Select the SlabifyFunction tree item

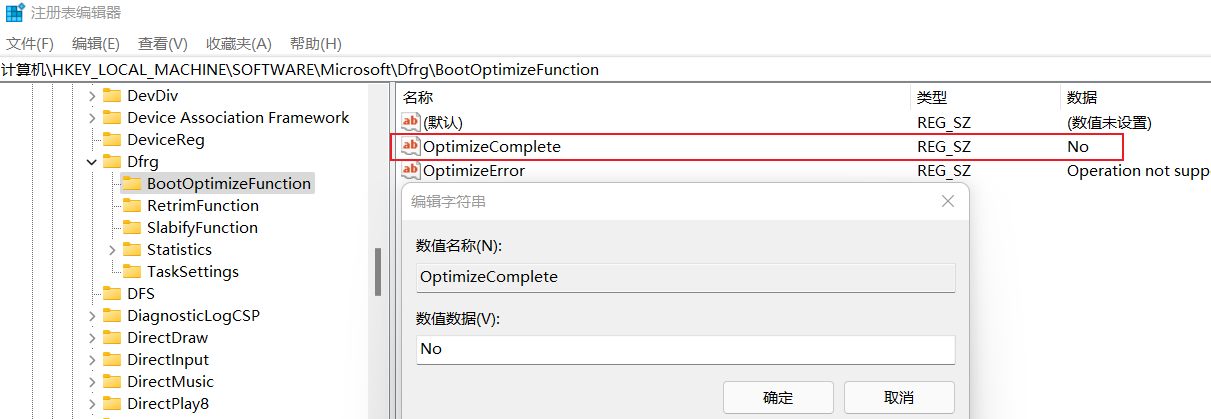point(202,228)
